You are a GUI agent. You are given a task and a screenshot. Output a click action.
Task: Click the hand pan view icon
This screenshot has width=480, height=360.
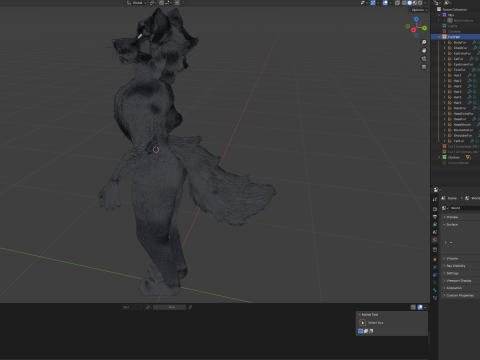(424, 50)
